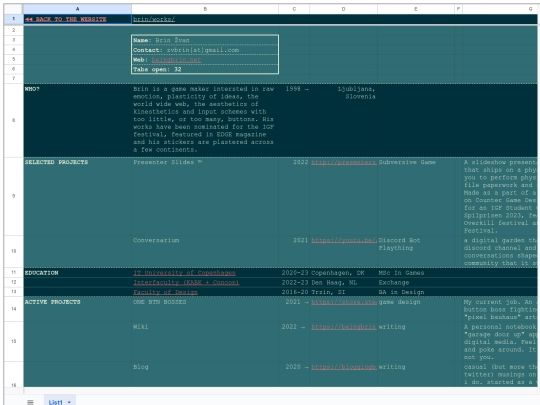Select the WHO? label cell
Screen dimensions: 540x405
pyautogui.click(x=77, y=120)
